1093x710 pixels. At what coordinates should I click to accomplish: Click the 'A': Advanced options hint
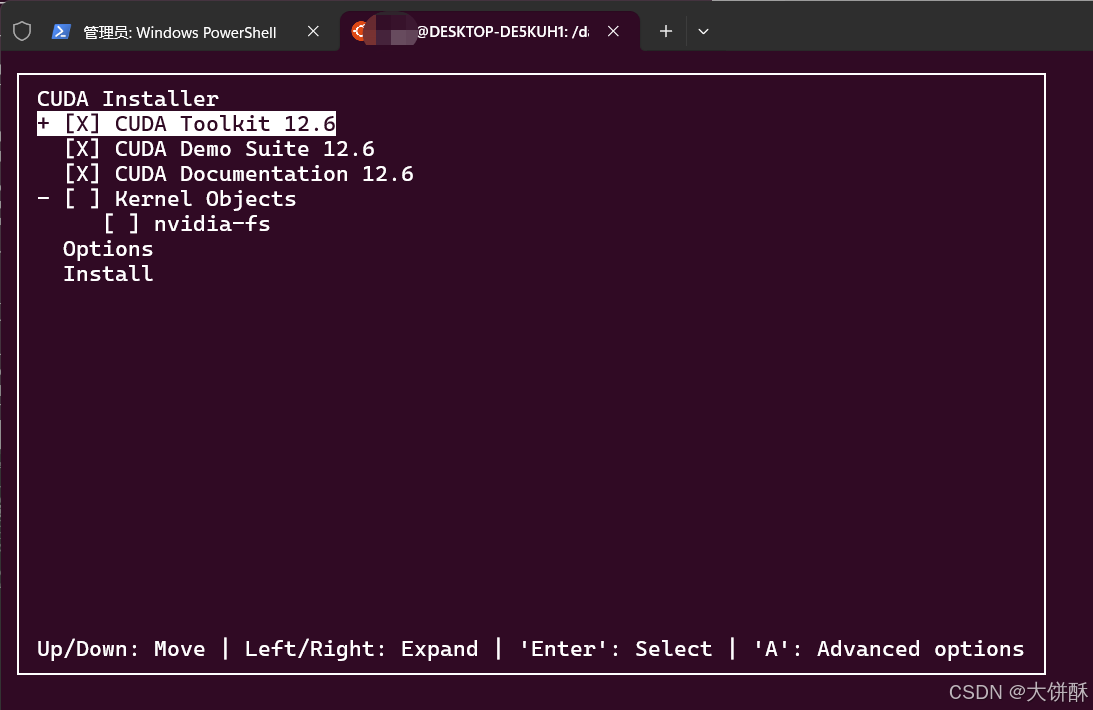click(889, 649)
